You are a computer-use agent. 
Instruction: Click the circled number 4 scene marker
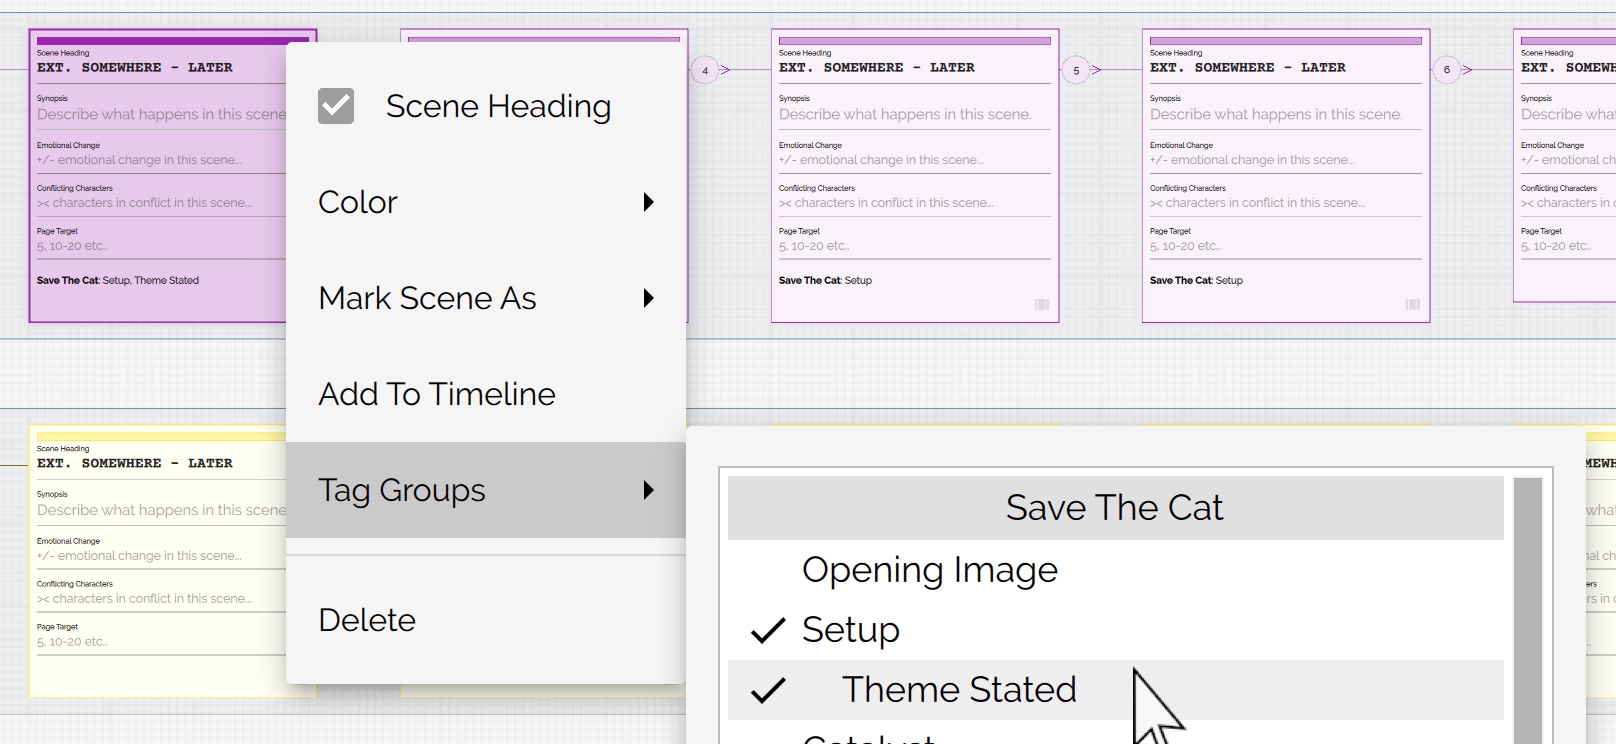pos(705,70)
